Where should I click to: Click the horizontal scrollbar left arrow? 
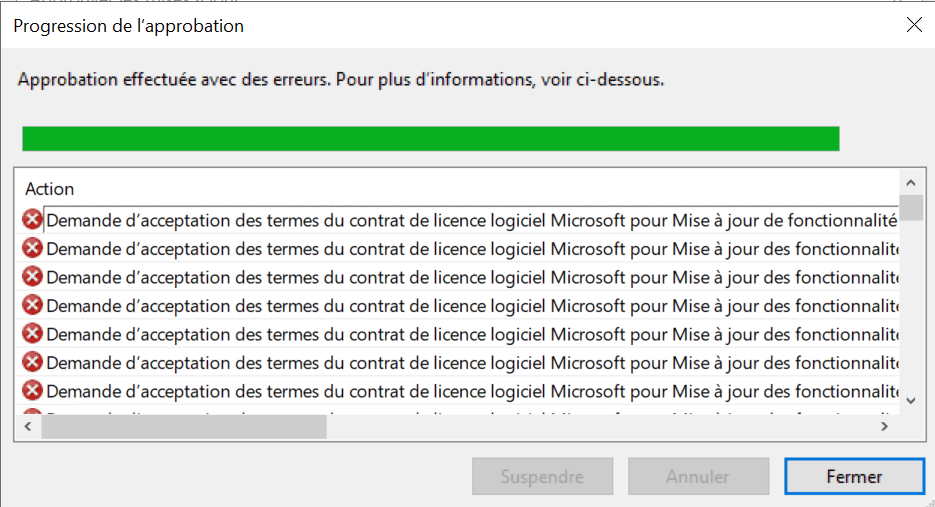28,426
